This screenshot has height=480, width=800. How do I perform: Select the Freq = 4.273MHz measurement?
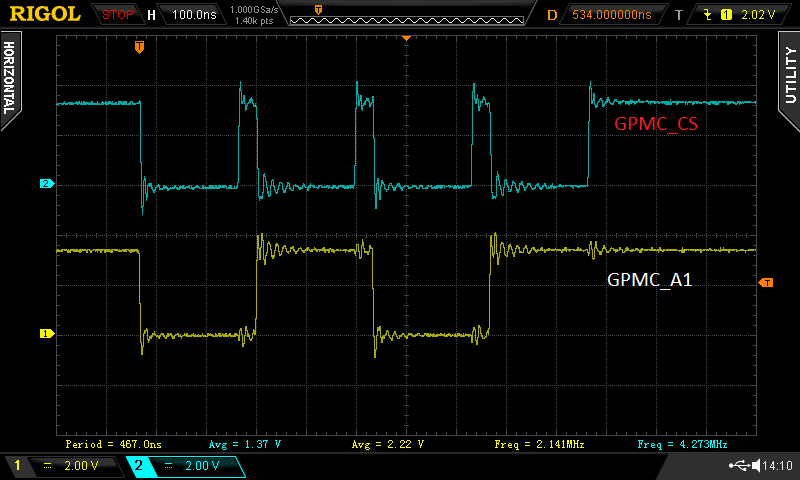(x=682, y=444)
